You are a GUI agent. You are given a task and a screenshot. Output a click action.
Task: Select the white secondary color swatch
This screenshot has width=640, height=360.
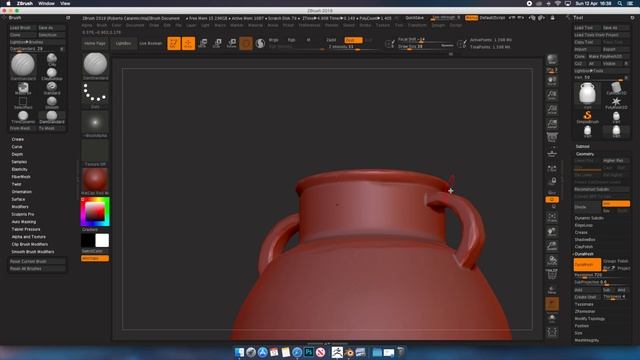point(102,240)
